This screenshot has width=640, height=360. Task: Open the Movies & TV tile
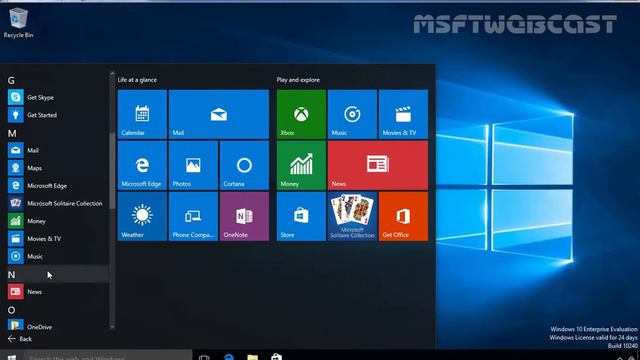[x=403, y=114]
